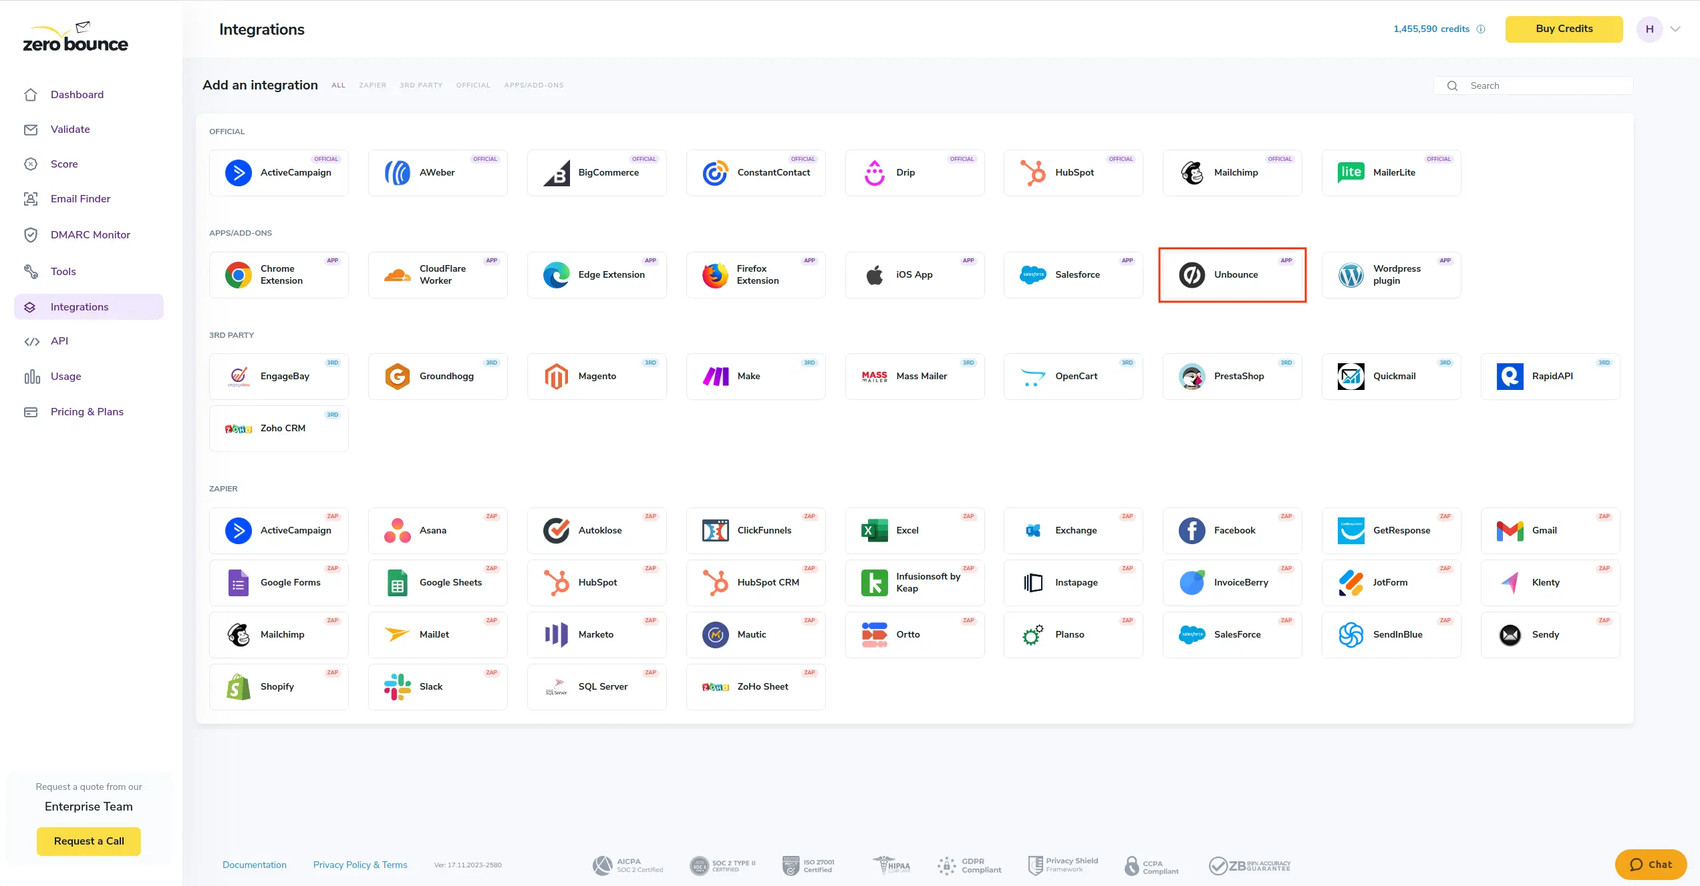This screenshot has width=1700, height=886.
Task: Open Email Finder from the sidebar
Action: tap(80, 199)
